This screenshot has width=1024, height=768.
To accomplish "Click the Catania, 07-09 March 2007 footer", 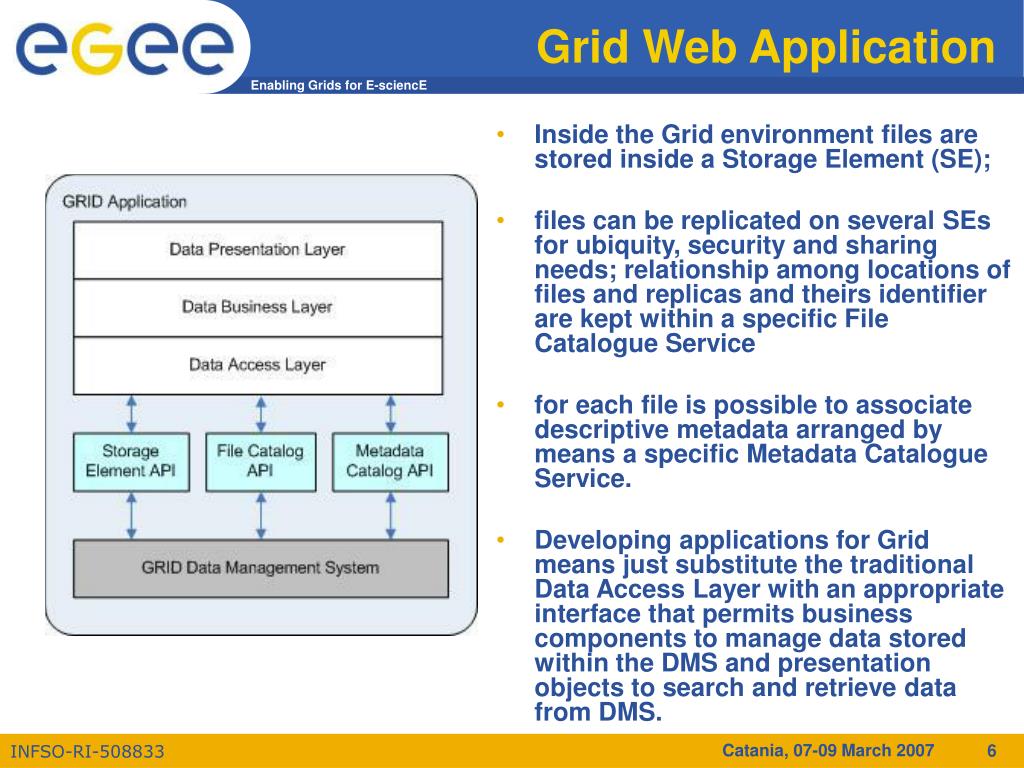I will click(x=828, y=750).
